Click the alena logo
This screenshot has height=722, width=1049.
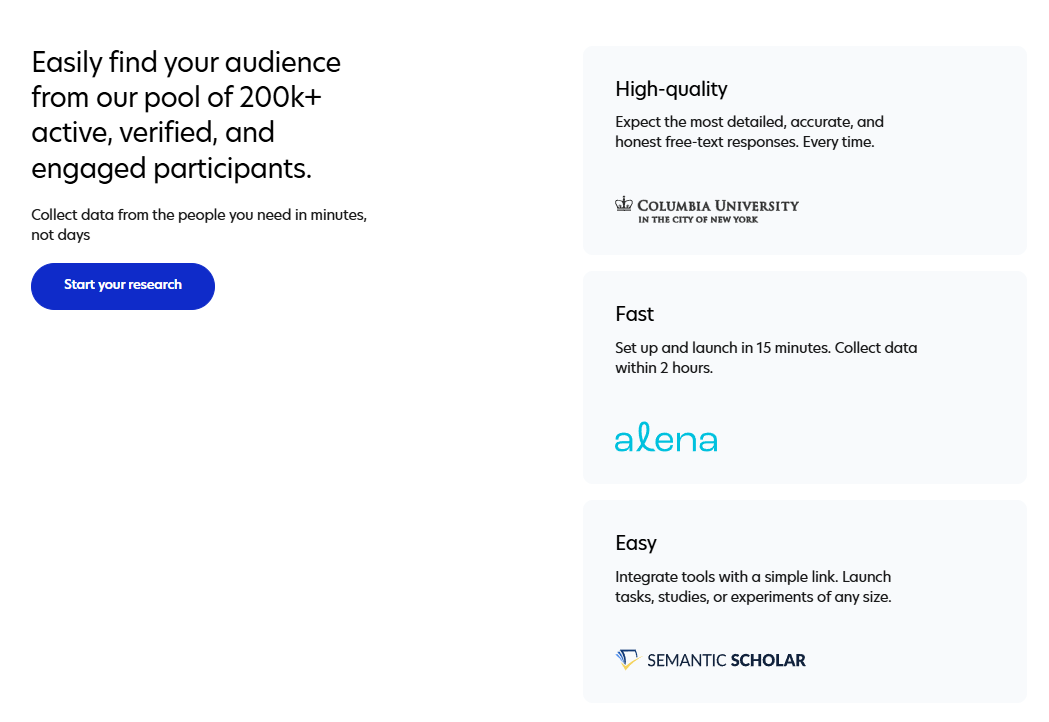pos(666,437)
